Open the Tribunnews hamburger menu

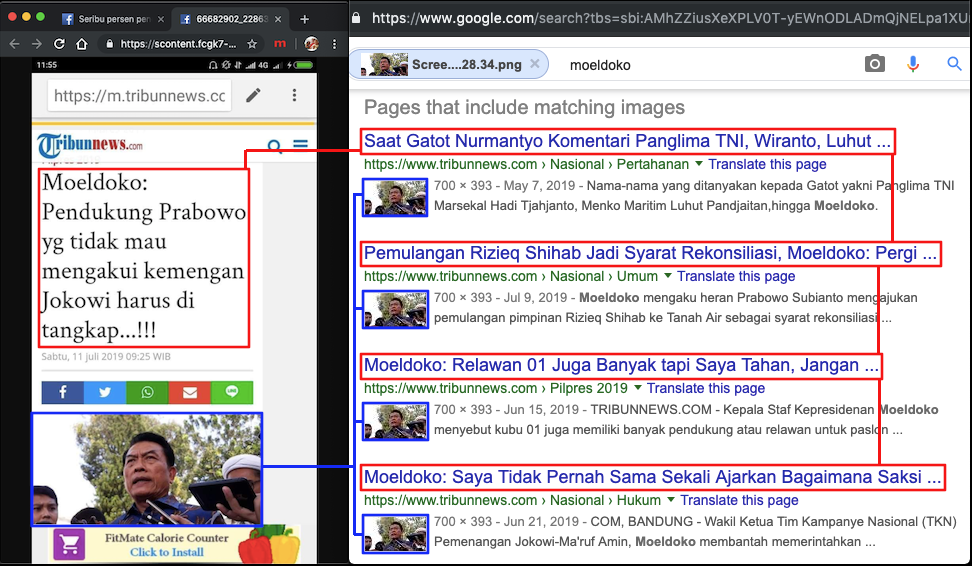(x=300, y=146)
